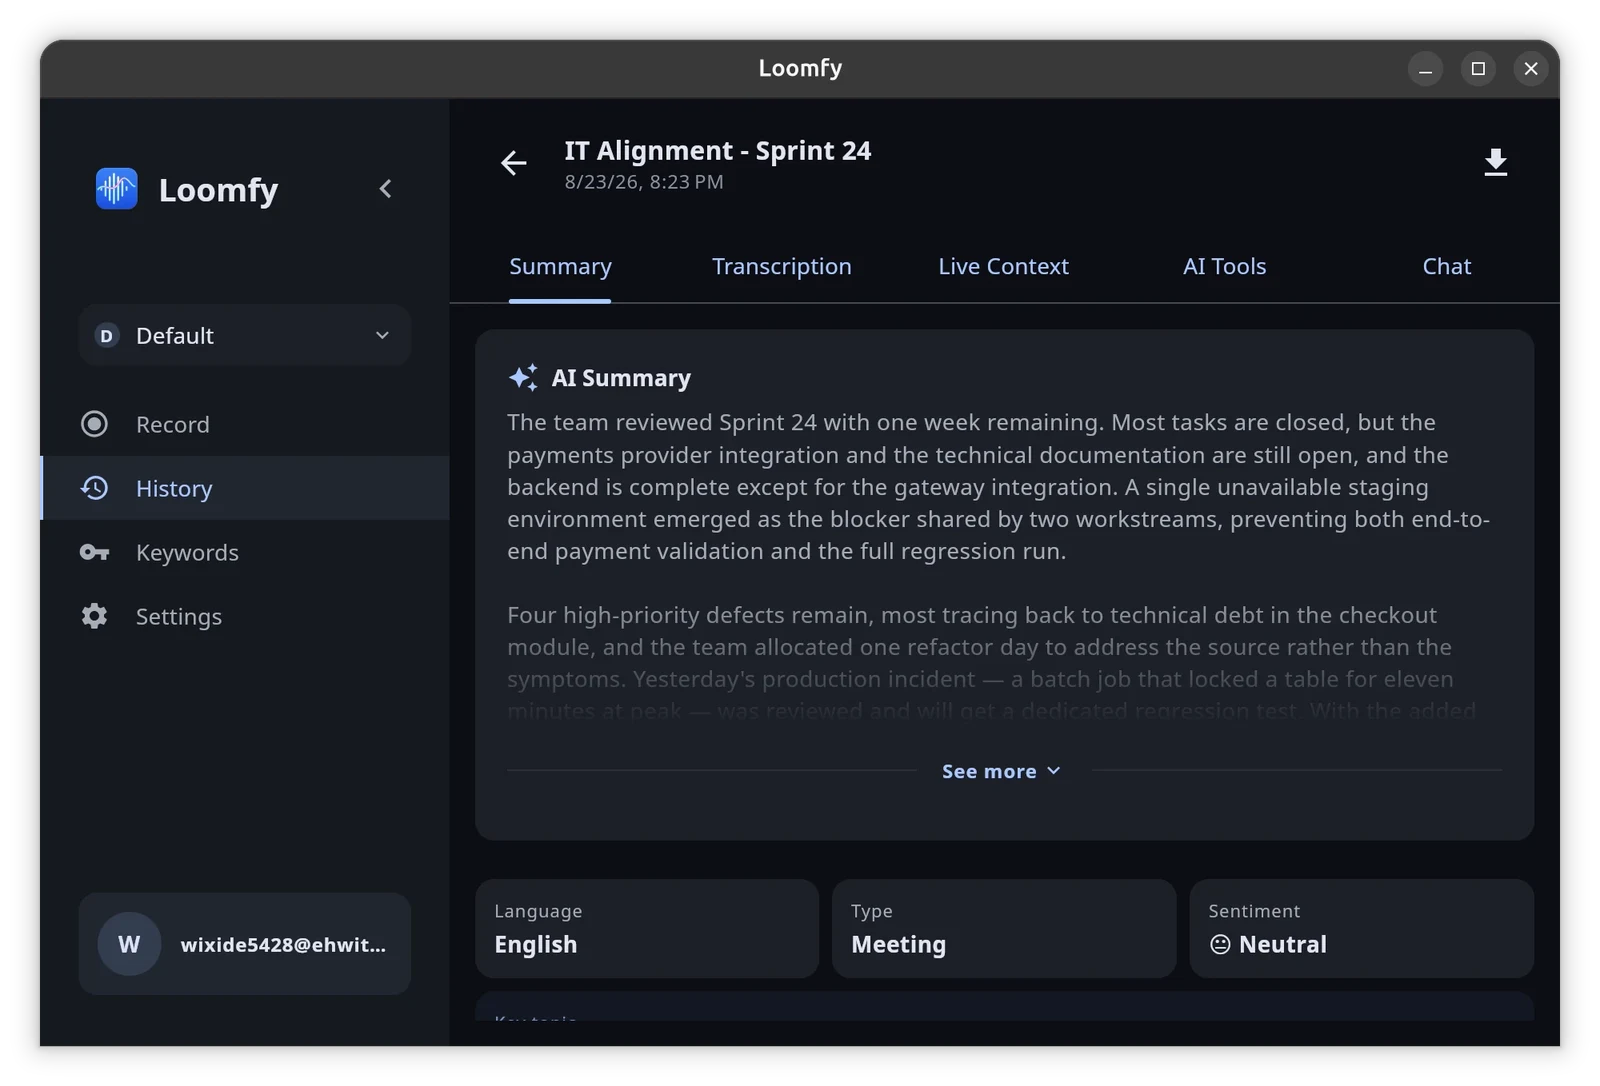Click the Loomfy waveform logo icon
The image size is (1600, 1086).
click(116, 188)
